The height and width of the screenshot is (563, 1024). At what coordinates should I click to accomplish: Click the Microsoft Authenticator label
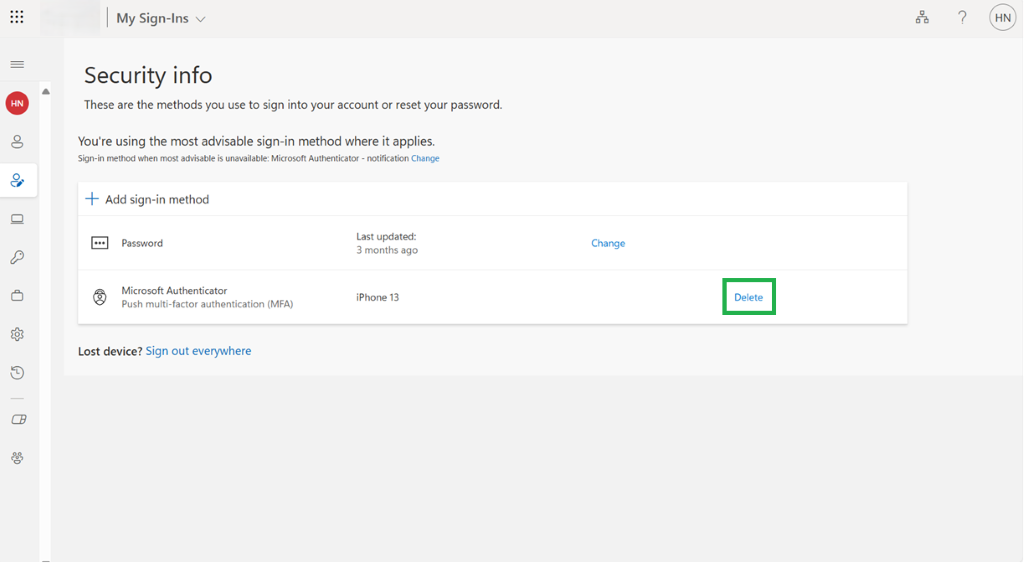[x=174, y=291]
